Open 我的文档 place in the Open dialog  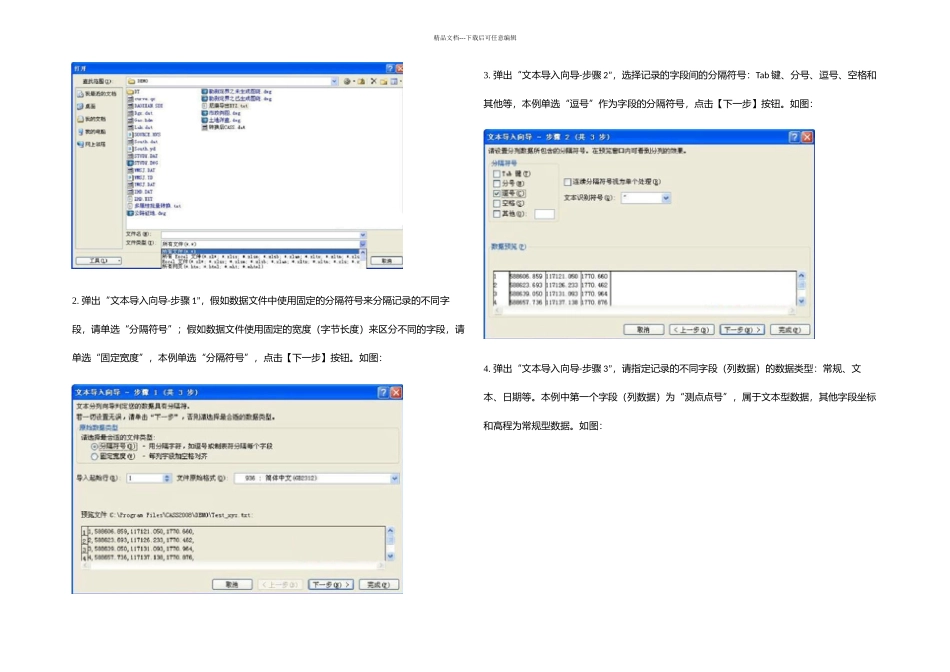click(x=91, y=119)
